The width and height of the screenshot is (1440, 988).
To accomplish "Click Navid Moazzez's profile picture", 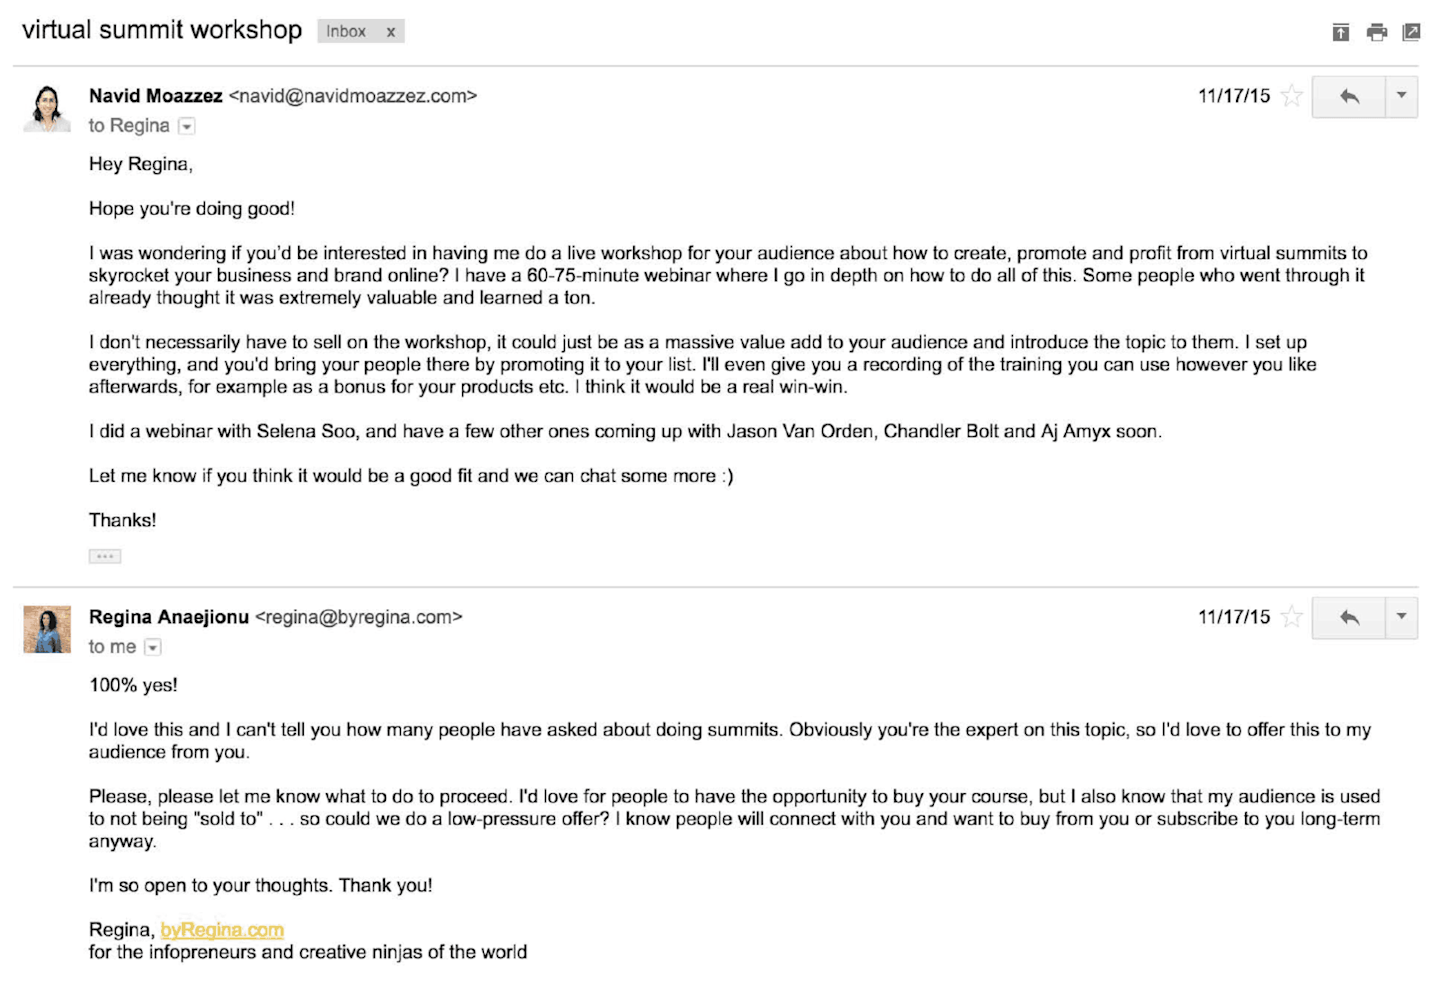I will pyautogui.click(x=47, y=108).
